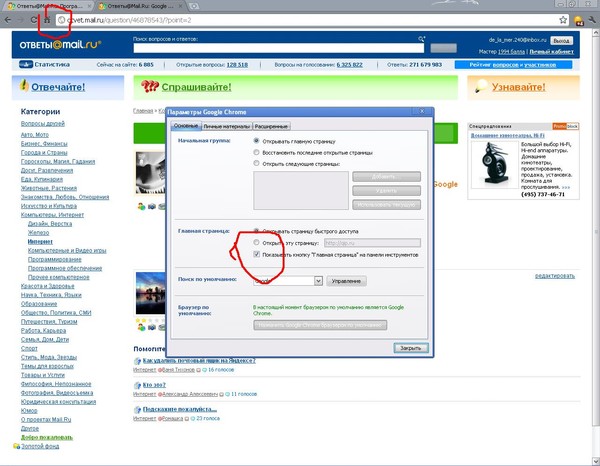Image resolution: width=600 pixels, height=466 pixels.
Task: Open the 'Авто, Мото' category
Action: point(35,135)
